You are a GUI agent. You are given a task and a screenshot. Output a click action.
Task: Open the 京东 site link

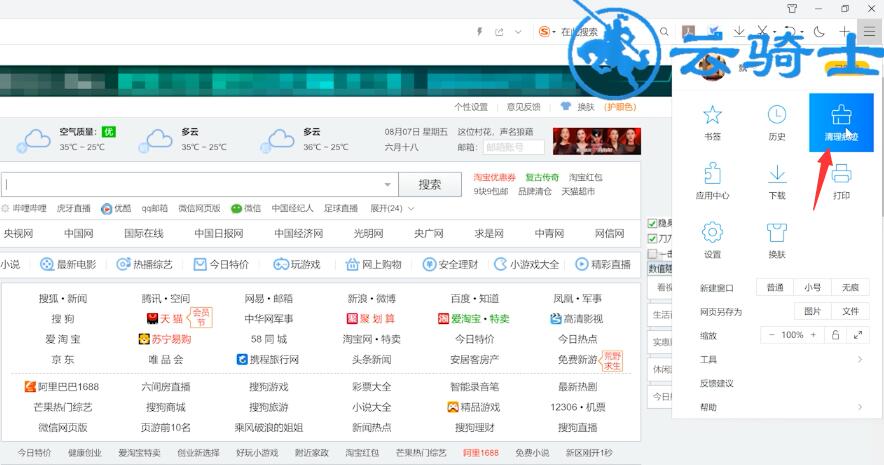pyautogui.click(x=63, y=360)
